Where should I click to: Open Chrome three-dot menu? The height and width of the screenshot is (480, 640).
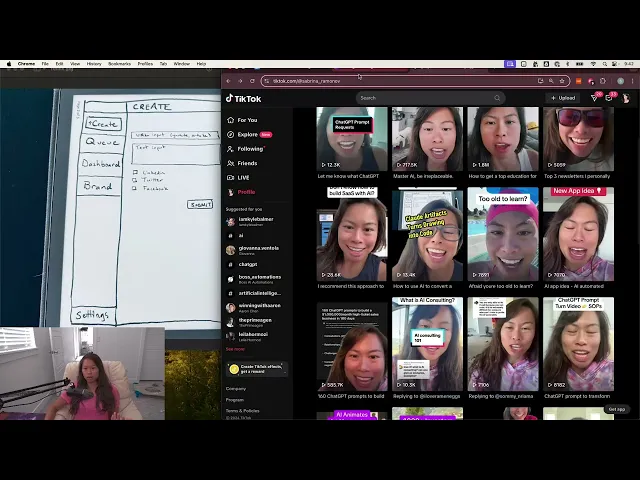tap(633, 81)
